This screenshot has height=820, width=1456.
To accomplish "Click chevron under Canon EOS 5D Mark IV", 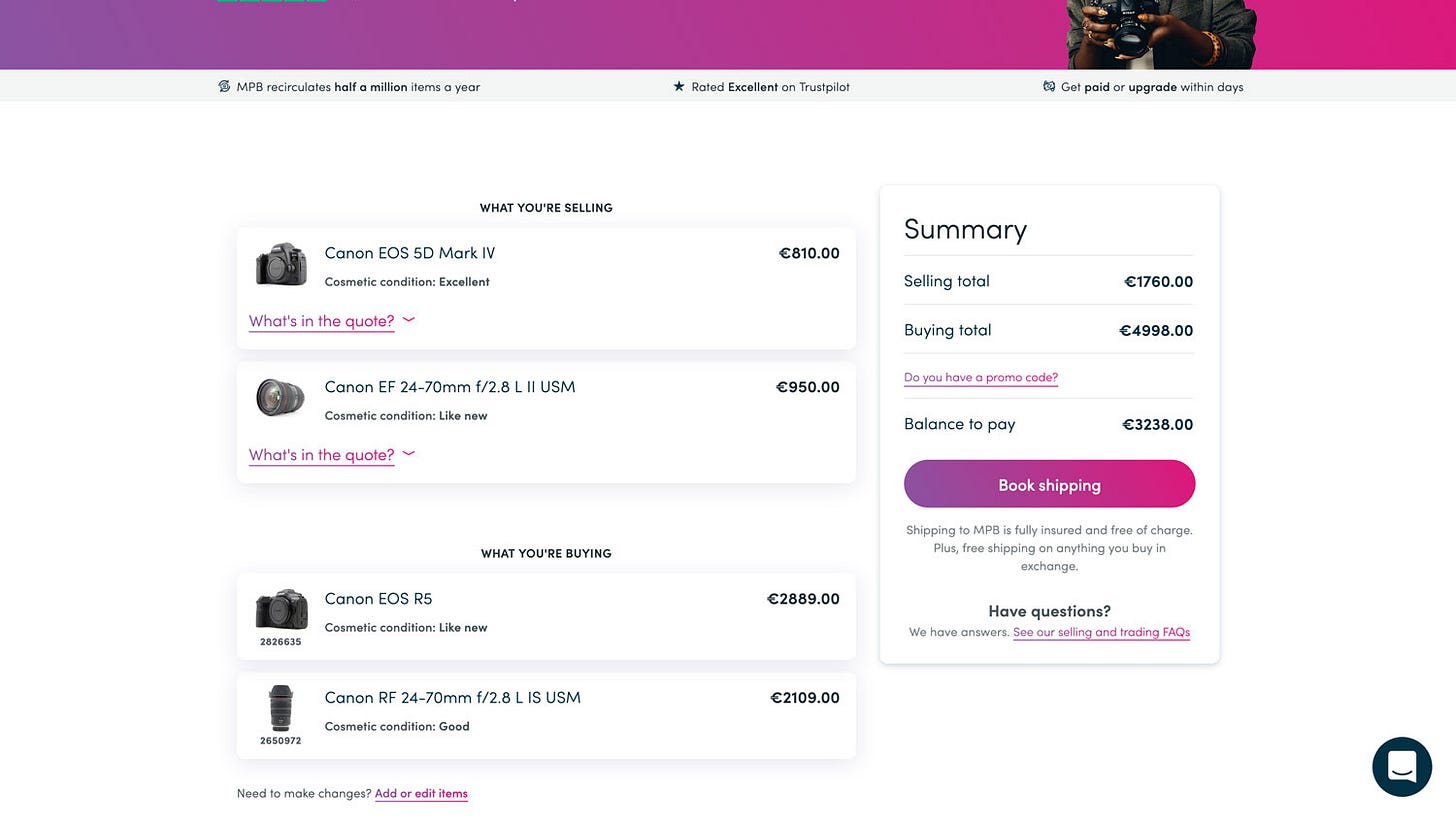I will [x=408, y=321].
